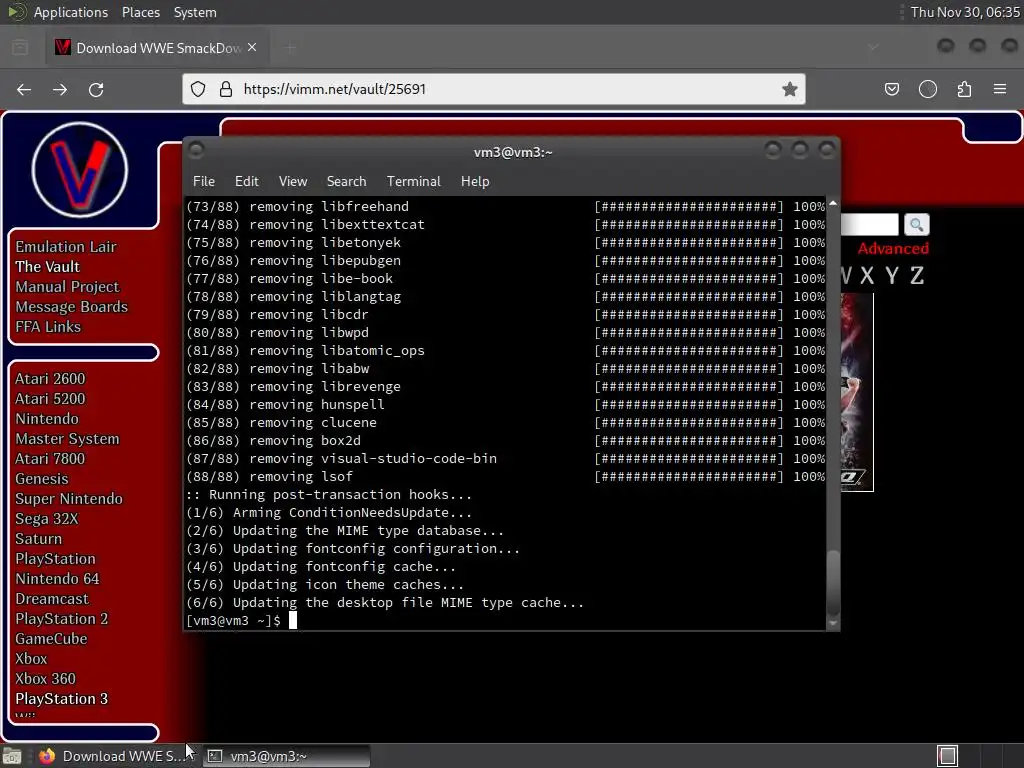Select the Master System link
The image size is (1024, 768).
tap(67, 439)
